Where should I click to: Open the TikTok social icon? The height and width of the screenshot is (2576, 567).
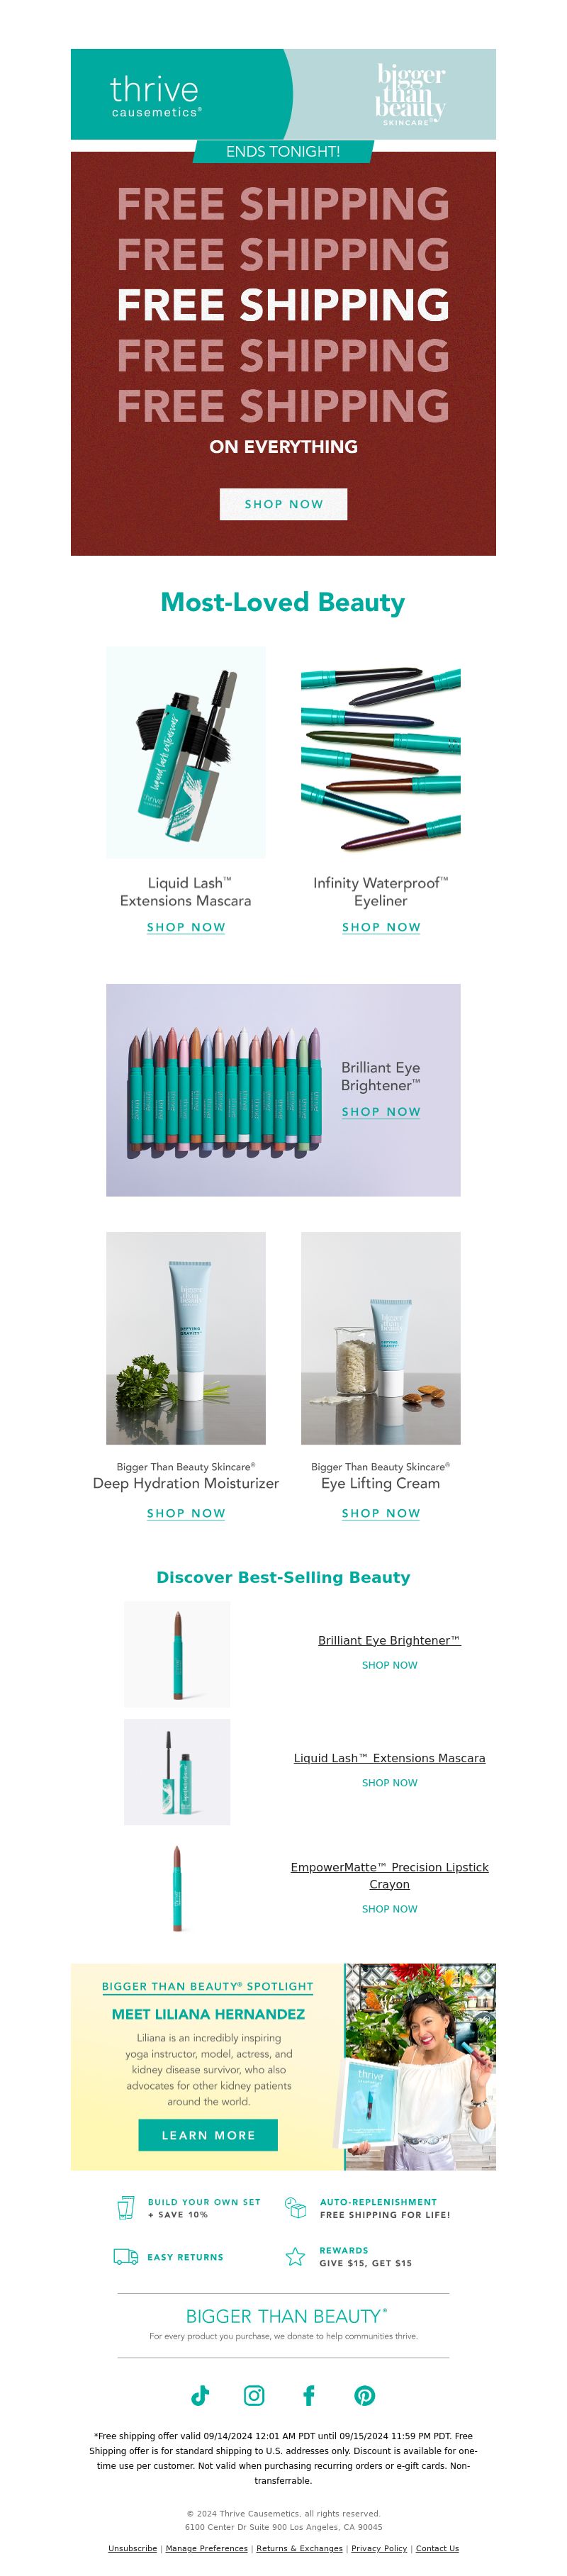[200, 2394]
